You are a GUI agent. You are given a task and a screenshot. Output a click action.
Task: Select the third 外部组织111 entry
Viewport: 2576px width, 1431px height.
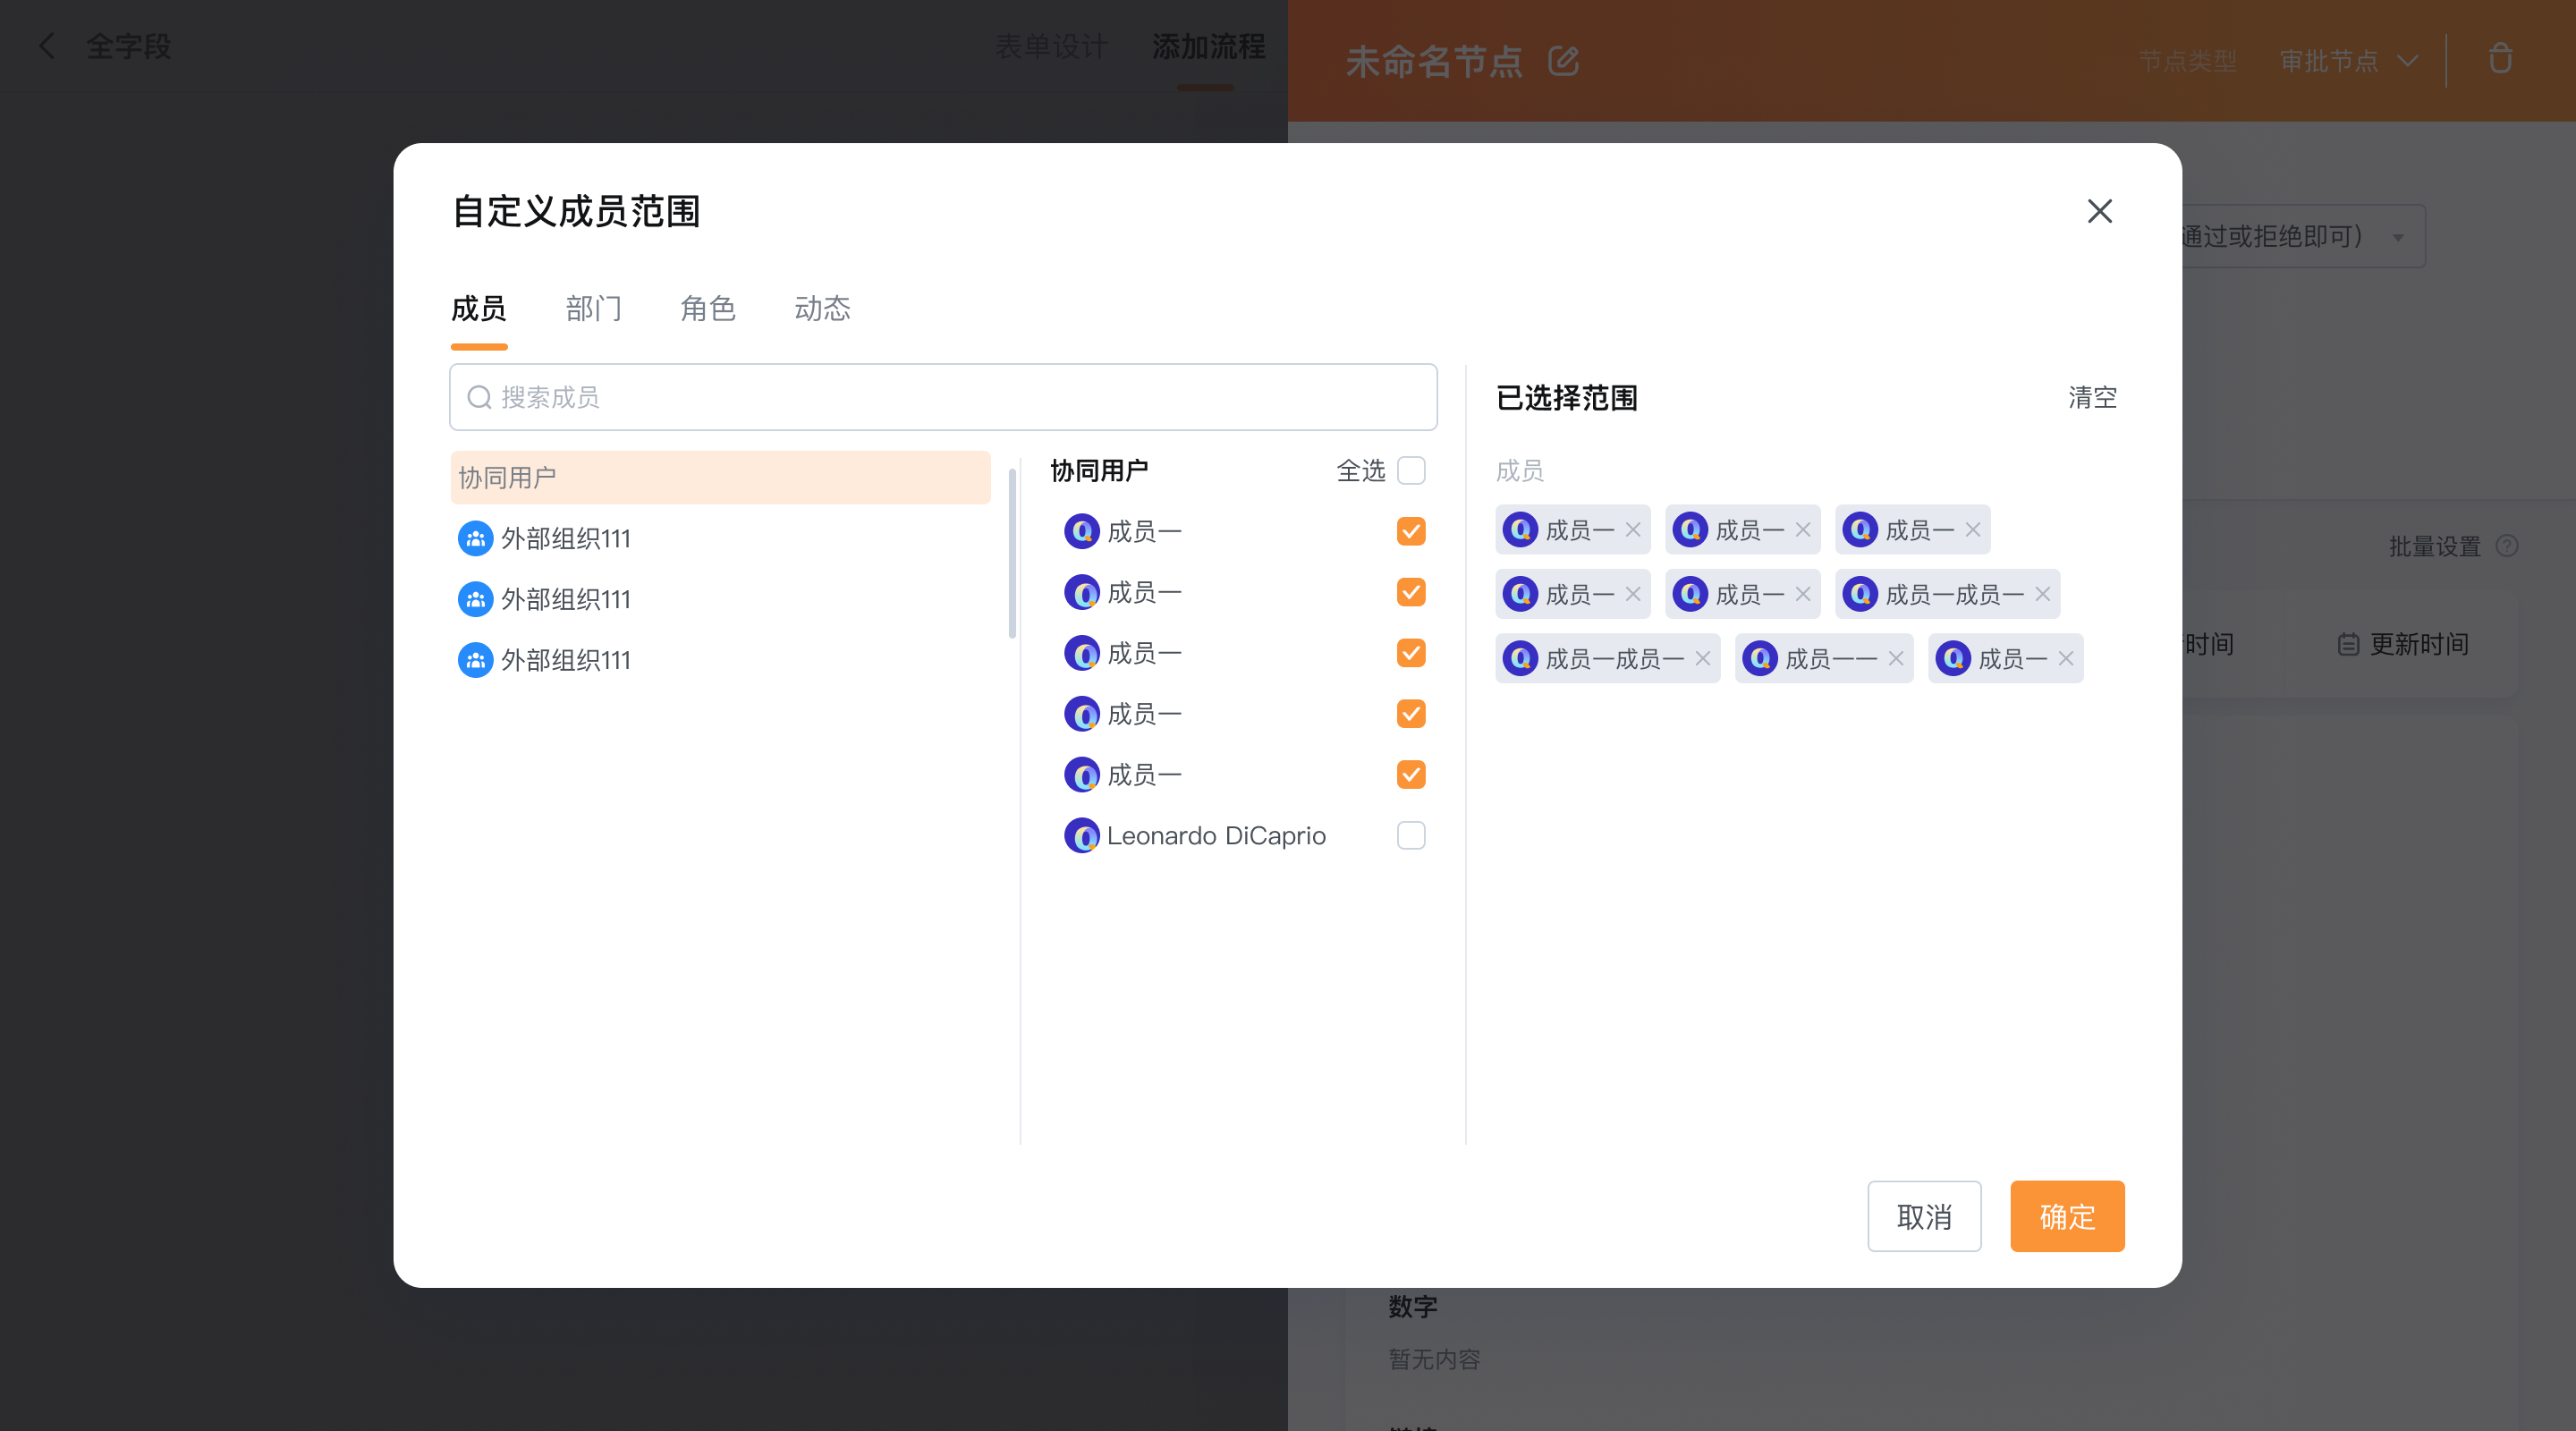click(720, 661)
